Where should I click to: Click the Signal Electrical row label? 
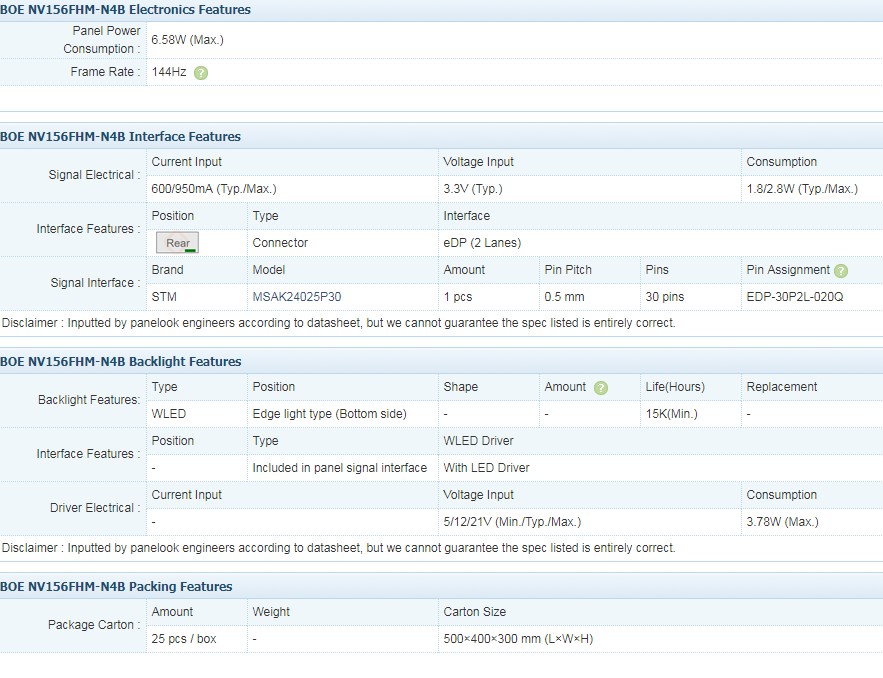pyautogui.click(x=94, y=175)
